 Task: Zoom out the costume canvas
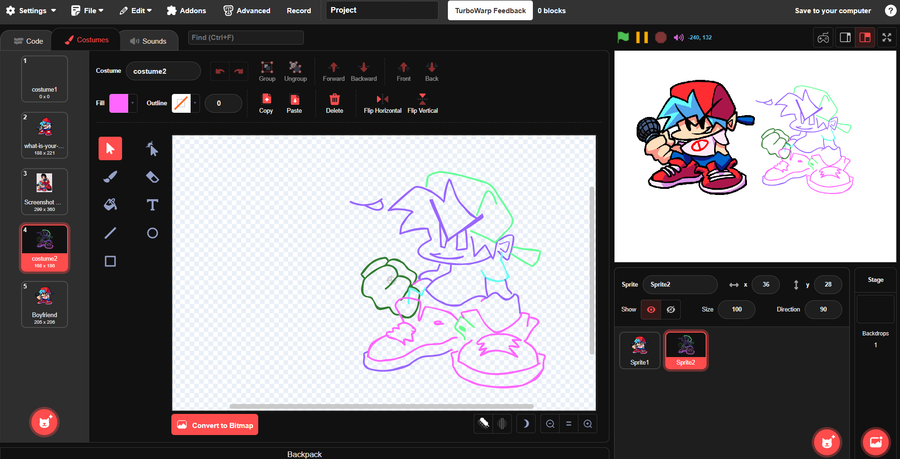(x=550, y=424)
